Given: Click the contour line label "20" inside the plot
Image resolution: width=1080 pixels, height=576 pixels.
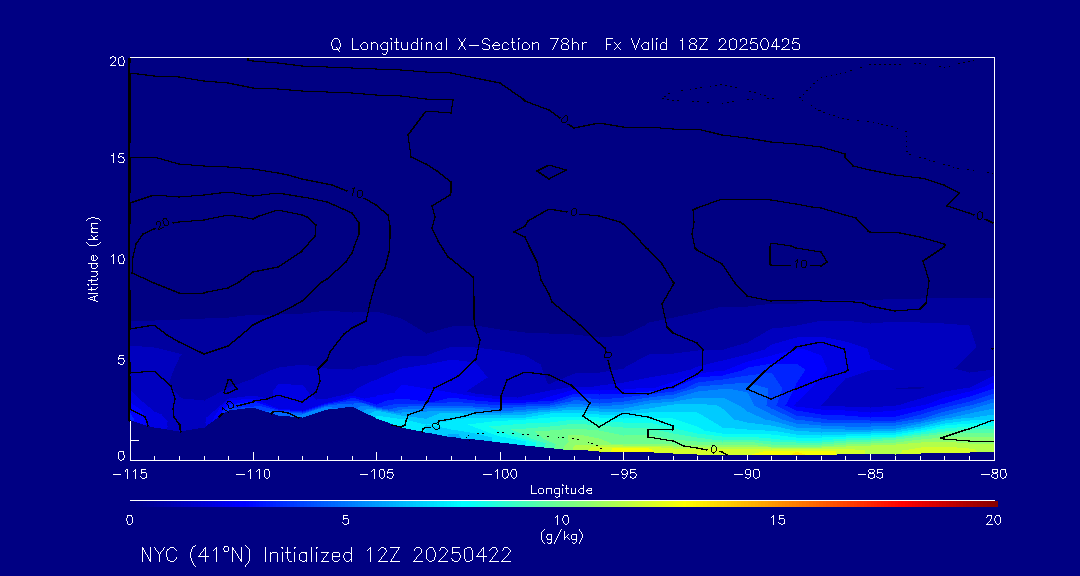Looking at the screenshot, I should tap(163, 224).
